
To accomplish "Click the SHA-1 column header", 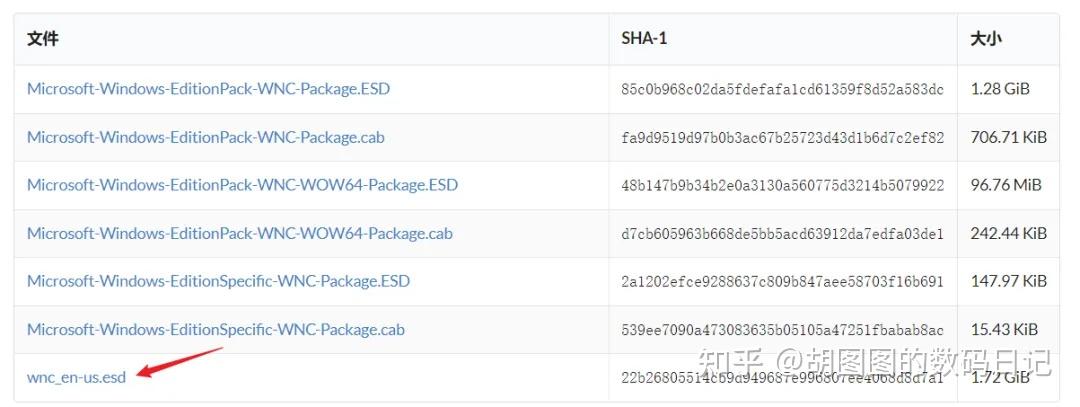I will point(643,39).
